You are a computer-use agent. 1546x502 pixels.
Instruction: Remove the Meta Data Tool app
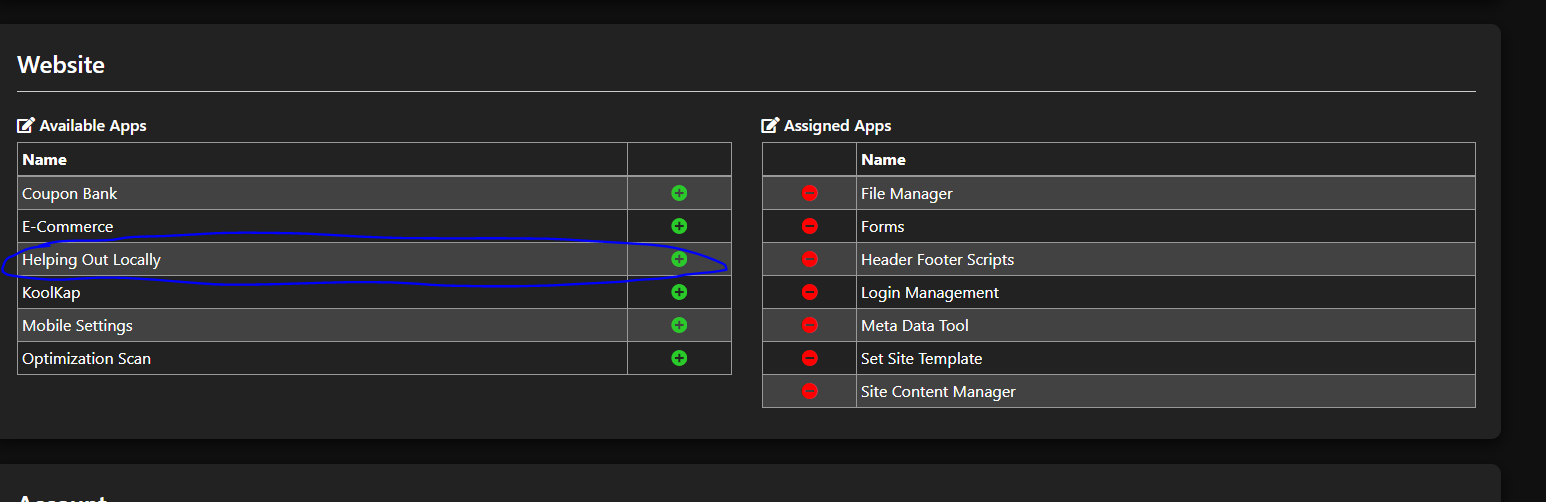pyautogui.click(x=810, y=325)
